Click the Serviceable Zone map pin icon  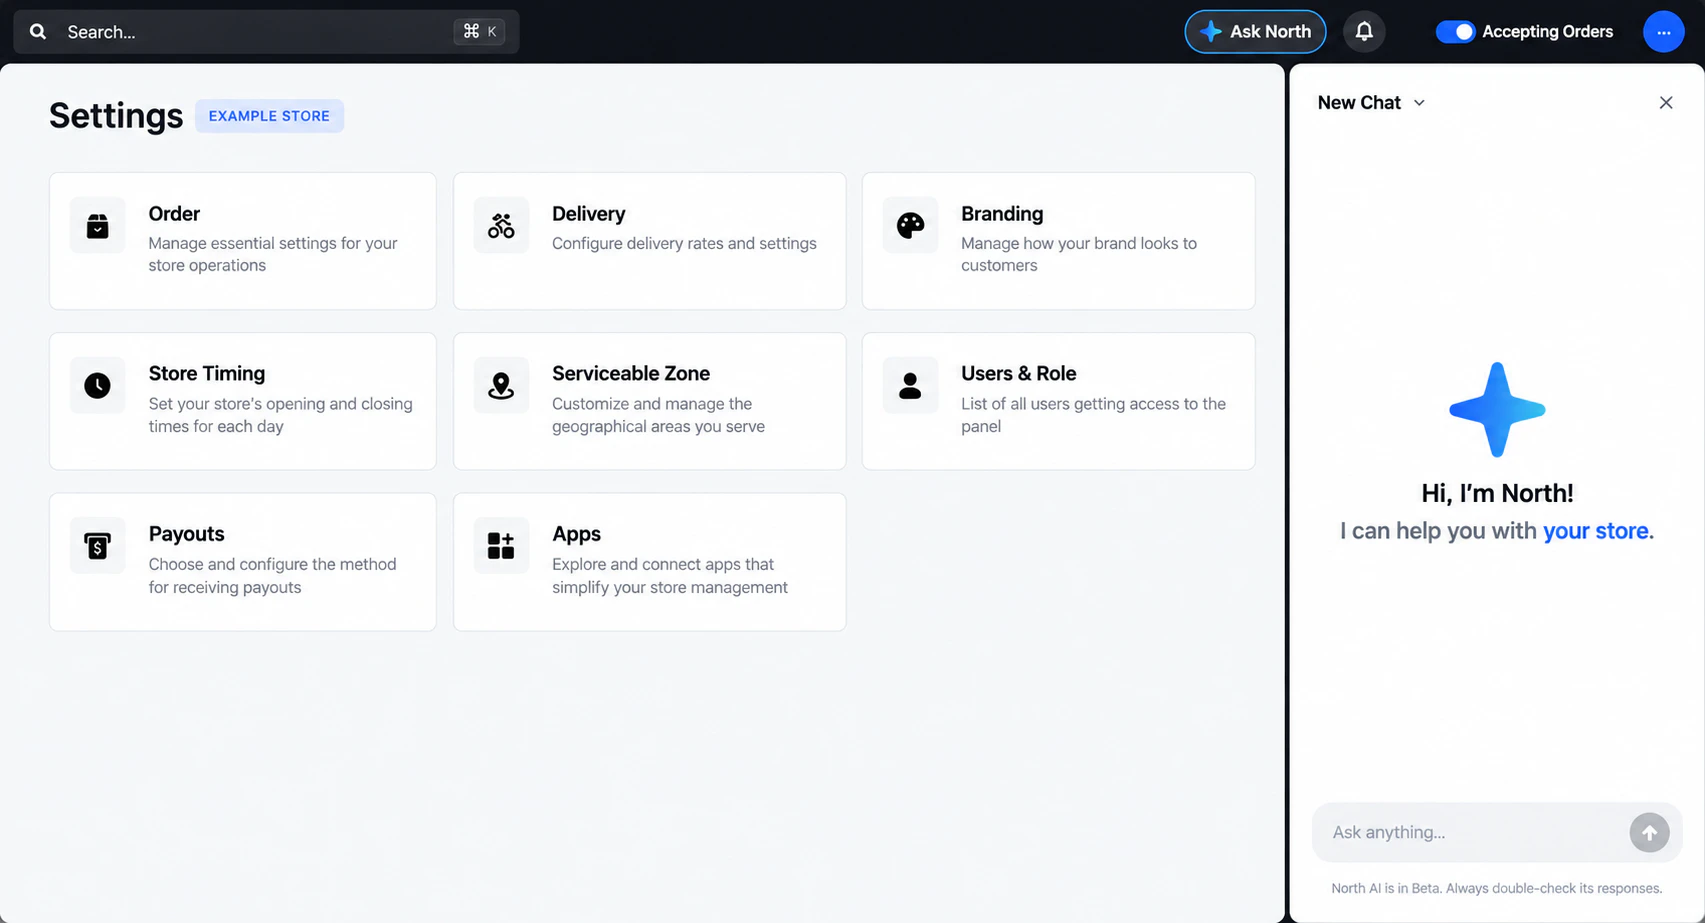[x=501, y=386]
